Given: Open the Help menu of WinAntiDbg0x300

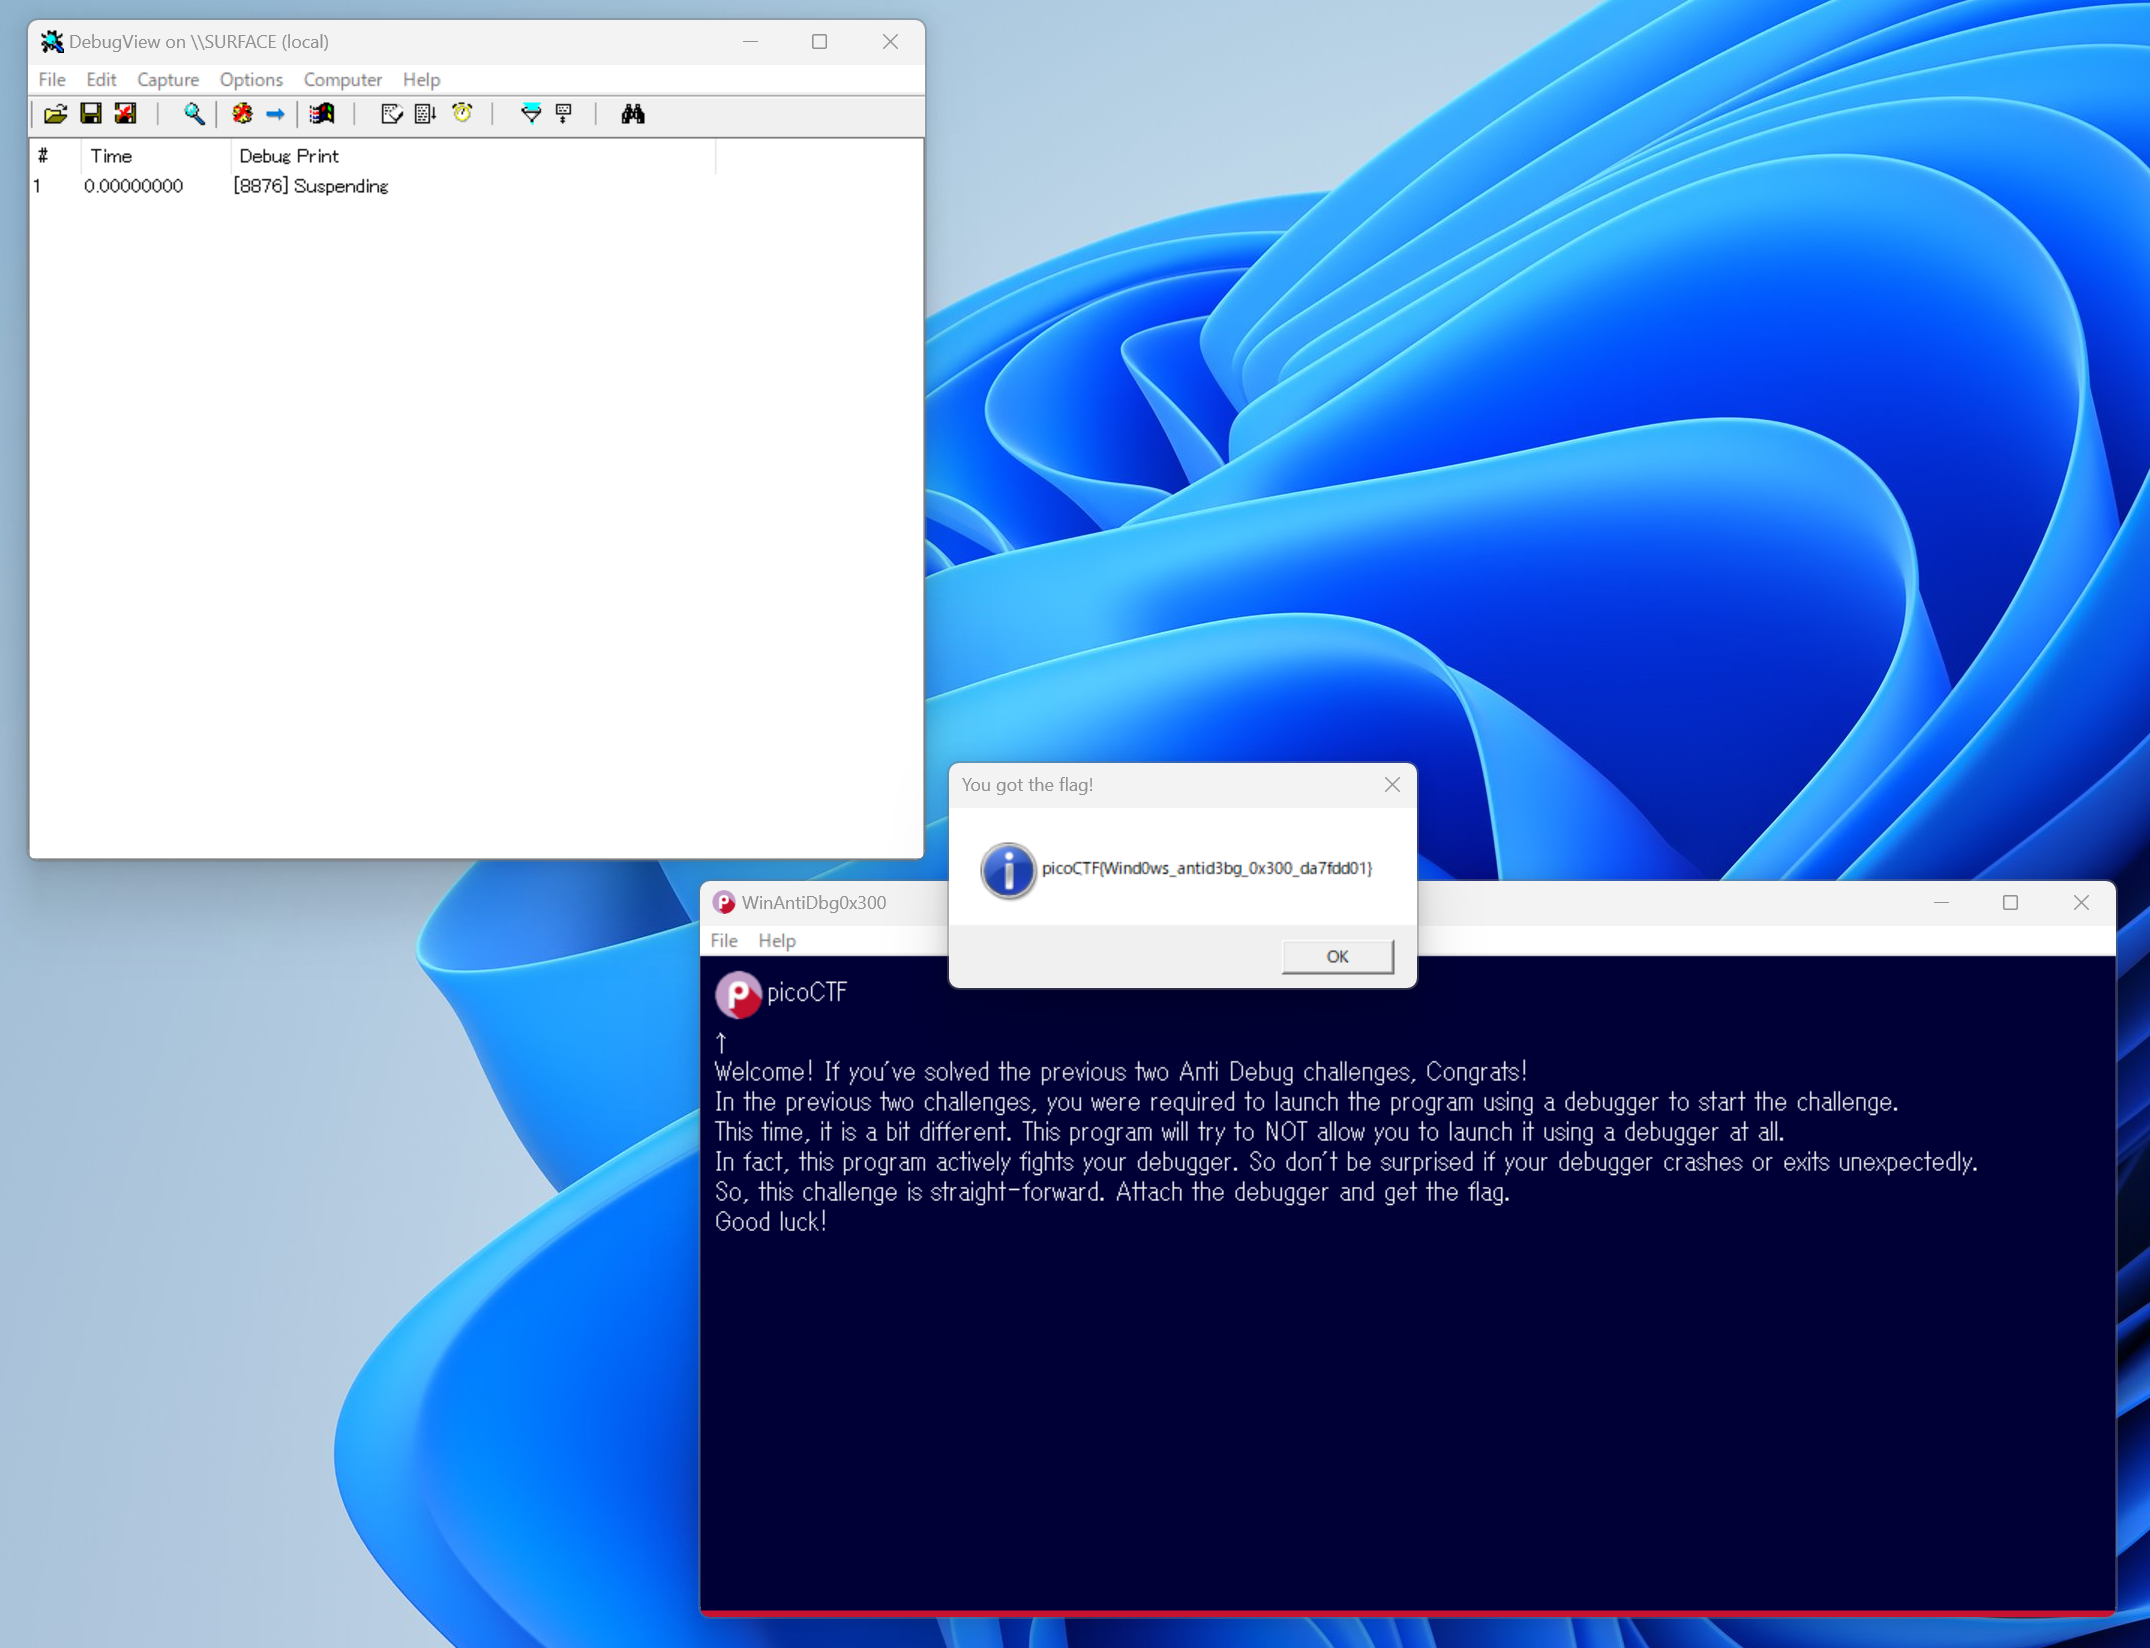Looking at the screenshot, I should coord(776,940).
